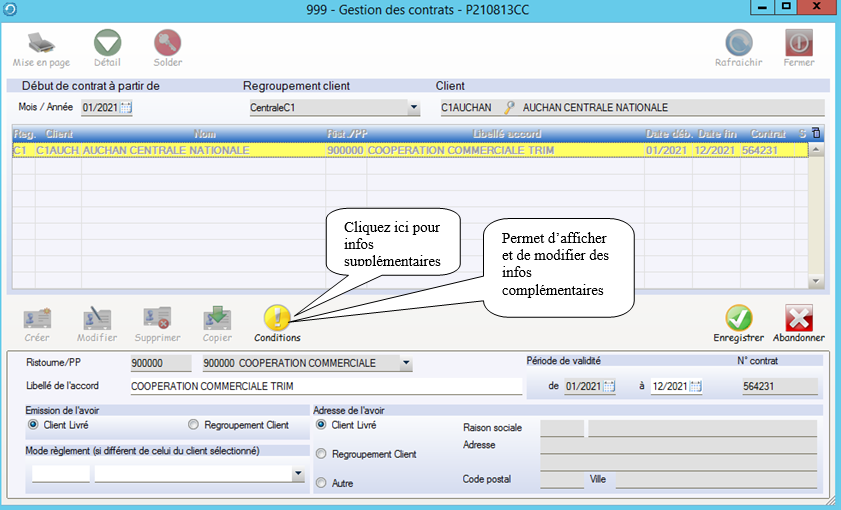Open the Ristourne/PP COOPERATION COMMERCIALE dropdown
This screenshot has height=510, width=841.
click(405, 363)
